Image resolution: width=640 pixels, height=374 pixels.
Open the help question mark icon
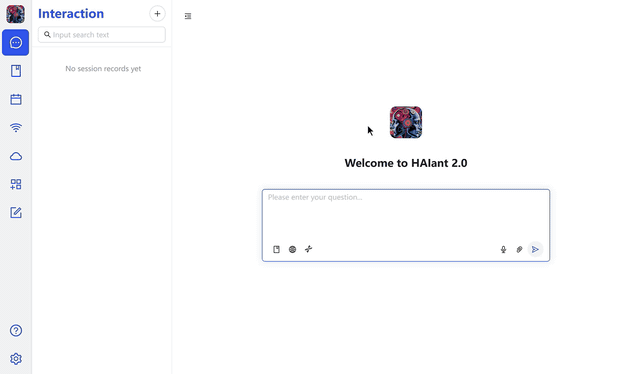point(16,330)
